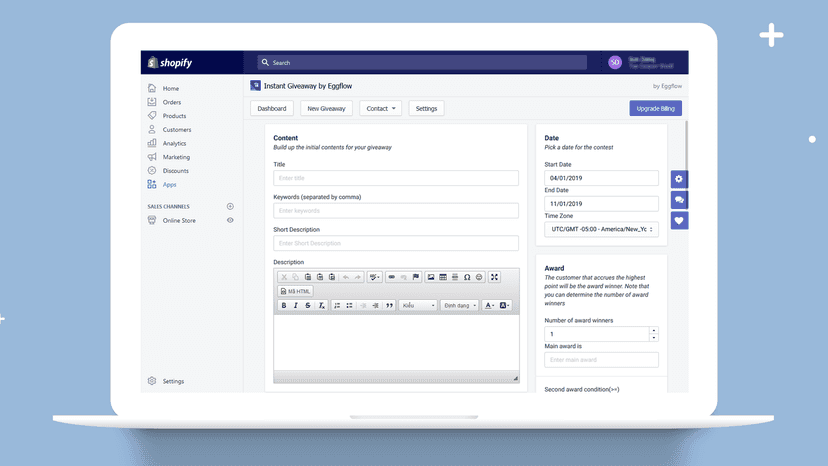Open Discounts in sidebar
This screenshot has height=466, width=828.
click(175, 171)
